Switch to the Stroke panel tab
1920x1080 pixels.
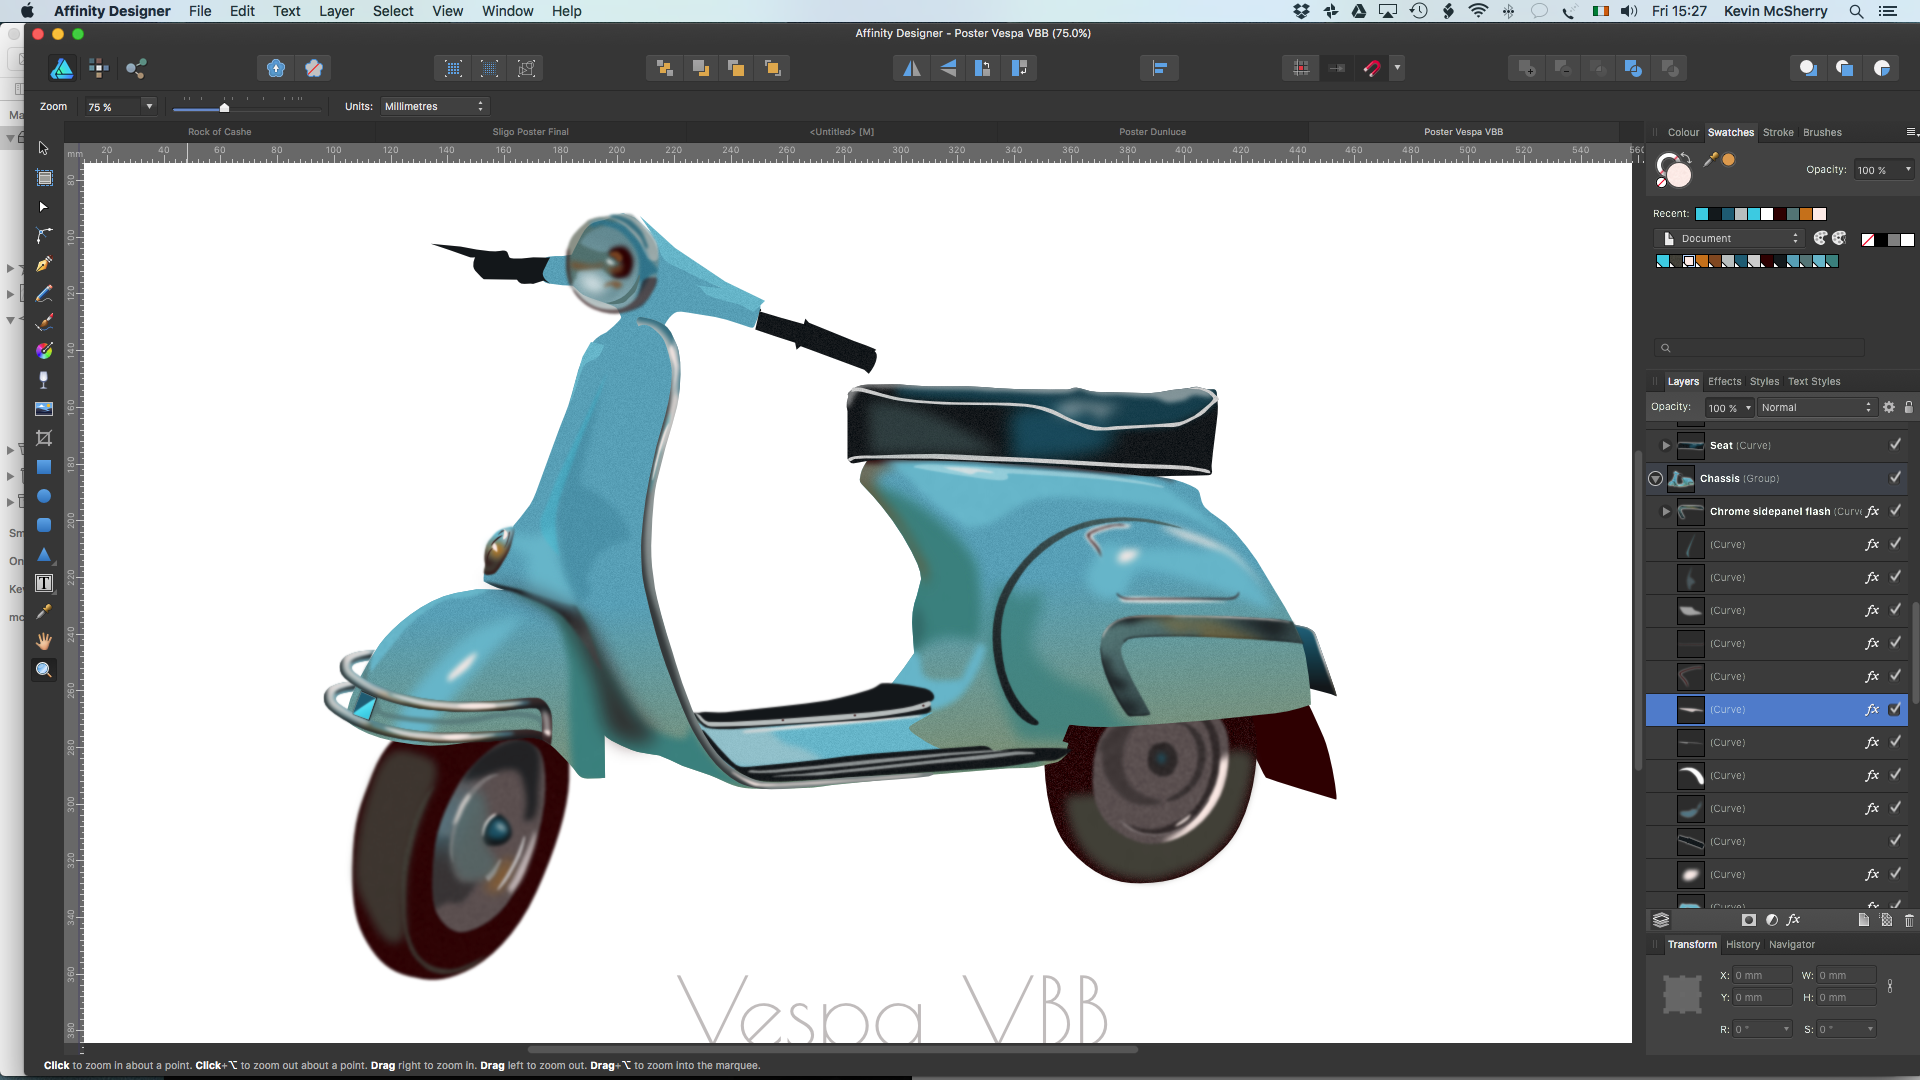coord(1778,132)
